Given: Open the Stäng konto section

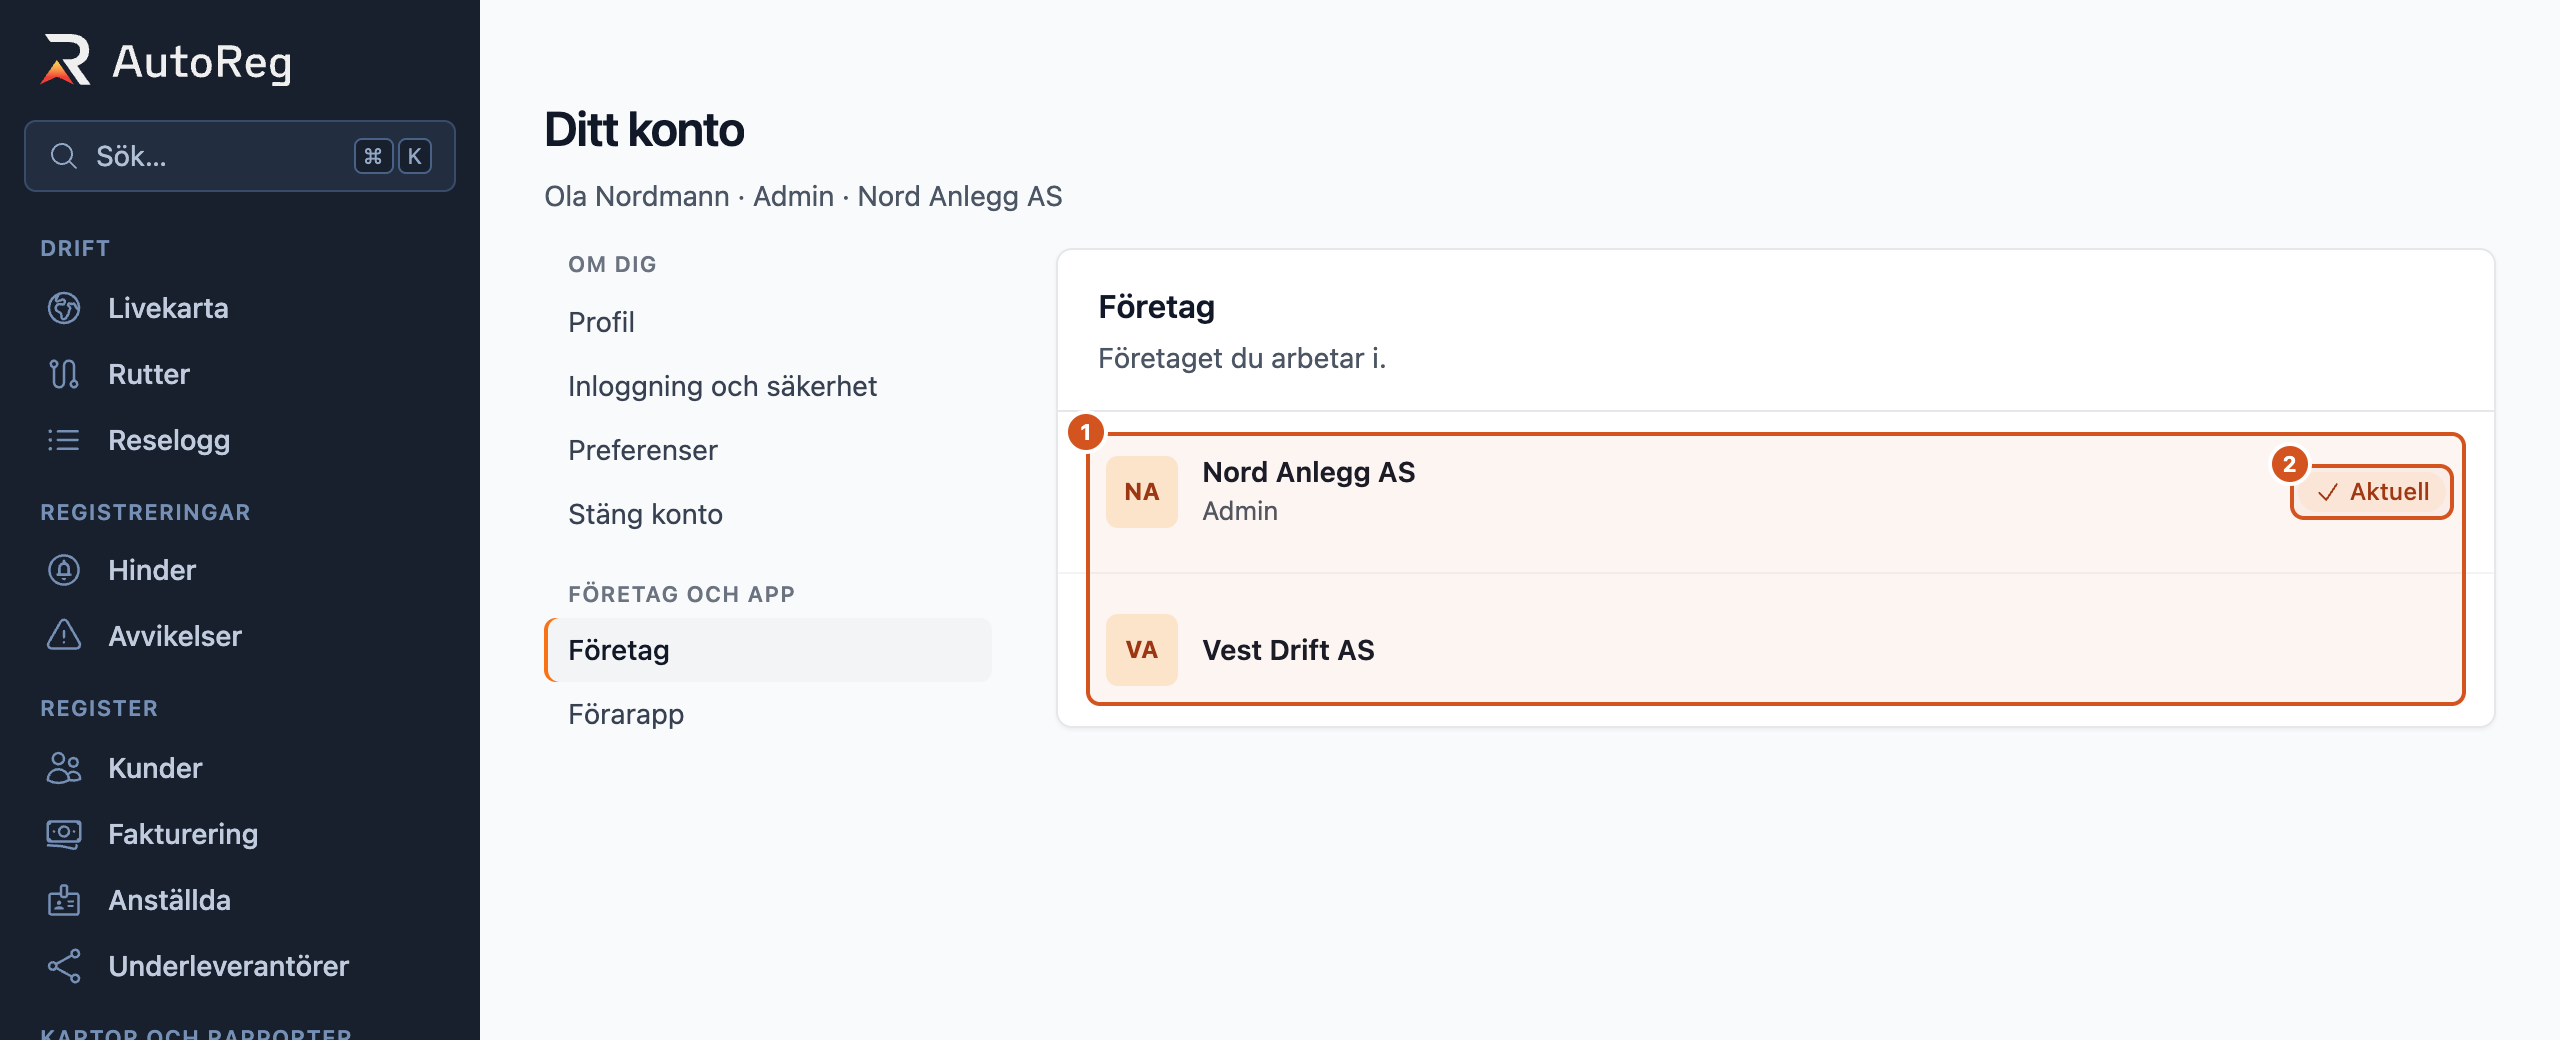Looking at the screenshot, I should tap(768, 514).
